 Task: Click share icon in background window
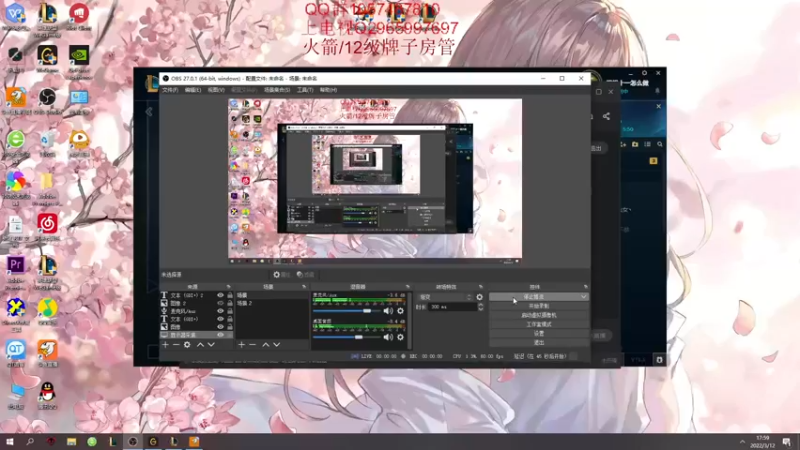[606, 116]
